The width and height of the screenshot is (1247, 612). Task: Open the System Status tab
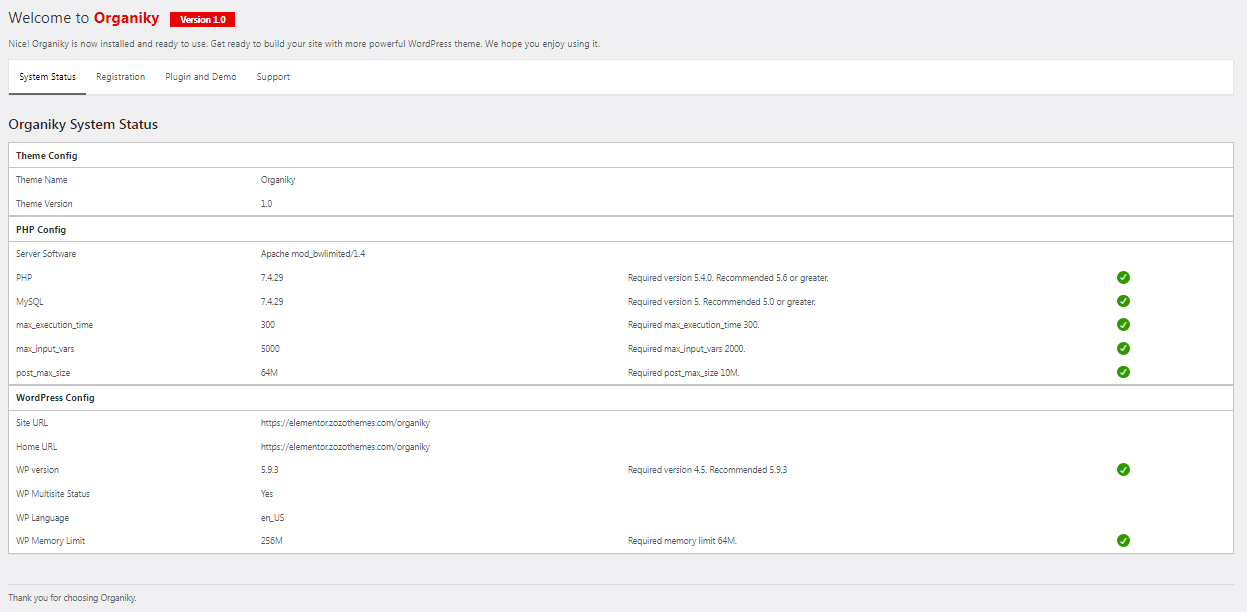coord(47,77)
